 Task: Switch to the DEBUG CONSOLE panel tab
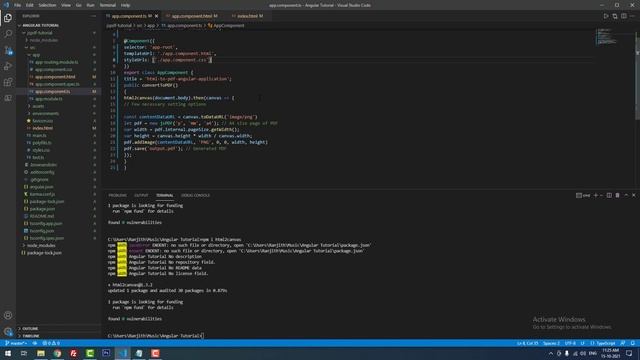[196, 196]
